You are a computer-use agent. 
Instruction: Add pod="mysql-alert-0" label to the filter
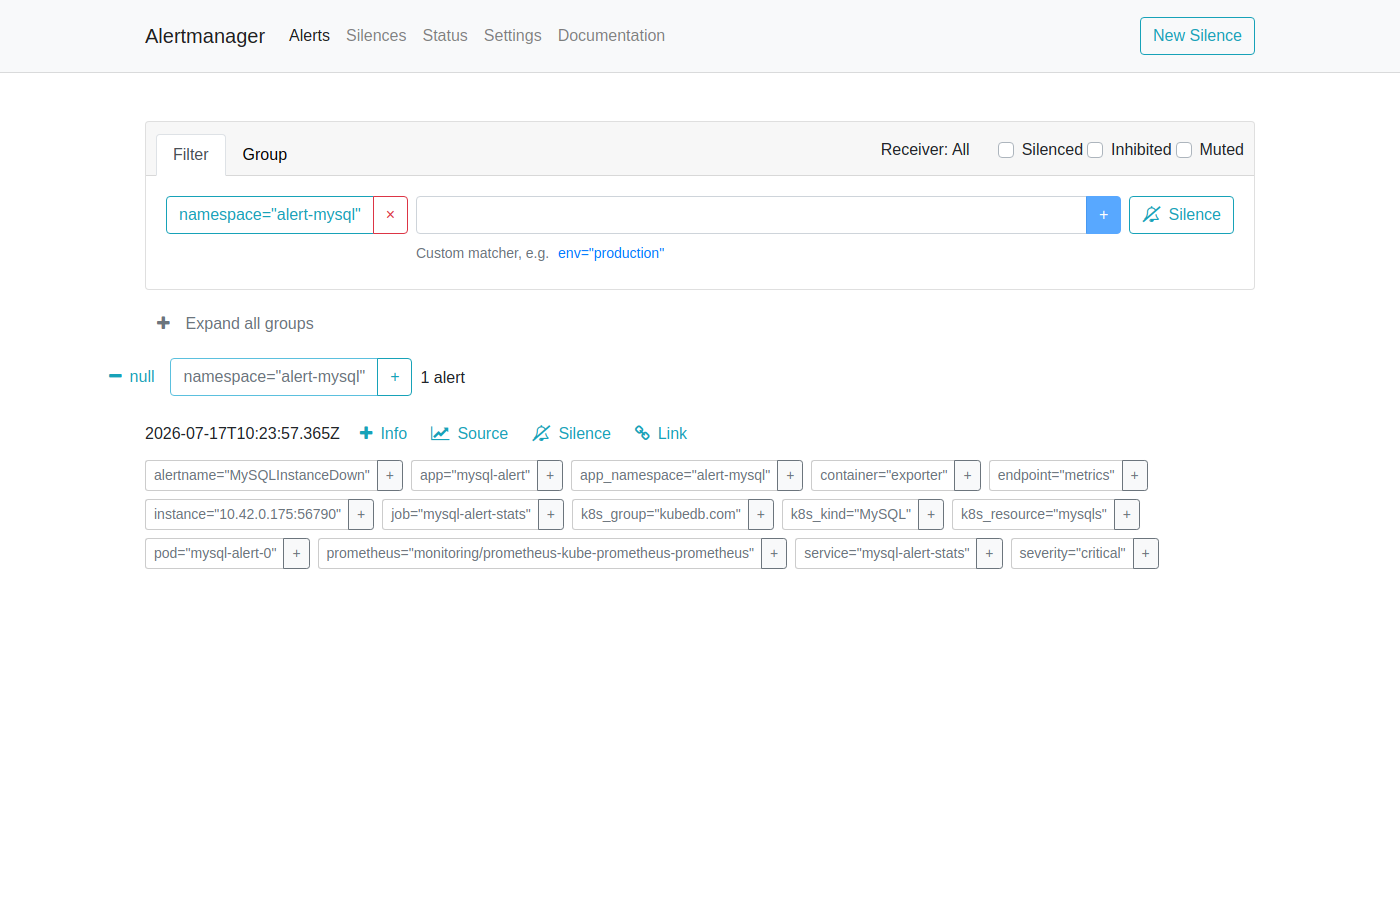click(x=296, y=553)
